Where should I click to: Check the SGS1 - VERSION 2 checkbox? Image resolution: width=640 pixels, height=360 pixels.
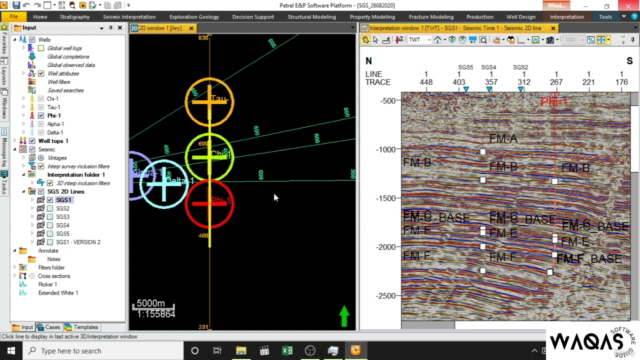50,242
